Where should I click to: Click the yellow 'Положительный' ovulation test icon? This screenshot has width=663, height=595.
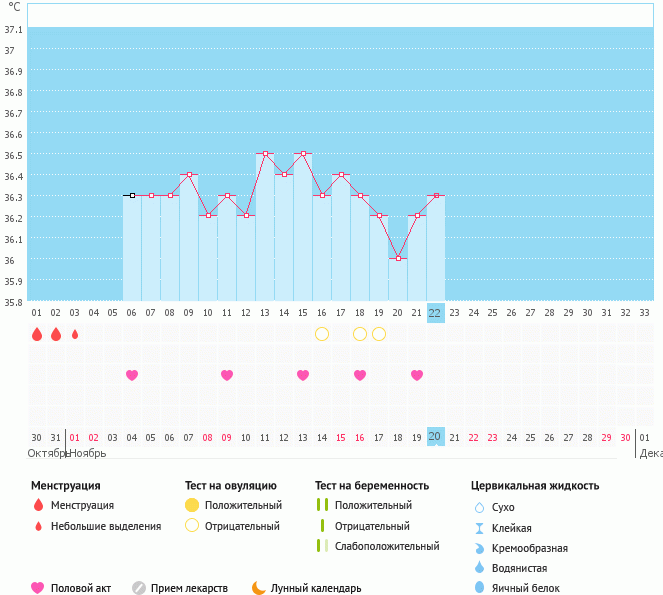pyautogui.click(x=192, y=505)
